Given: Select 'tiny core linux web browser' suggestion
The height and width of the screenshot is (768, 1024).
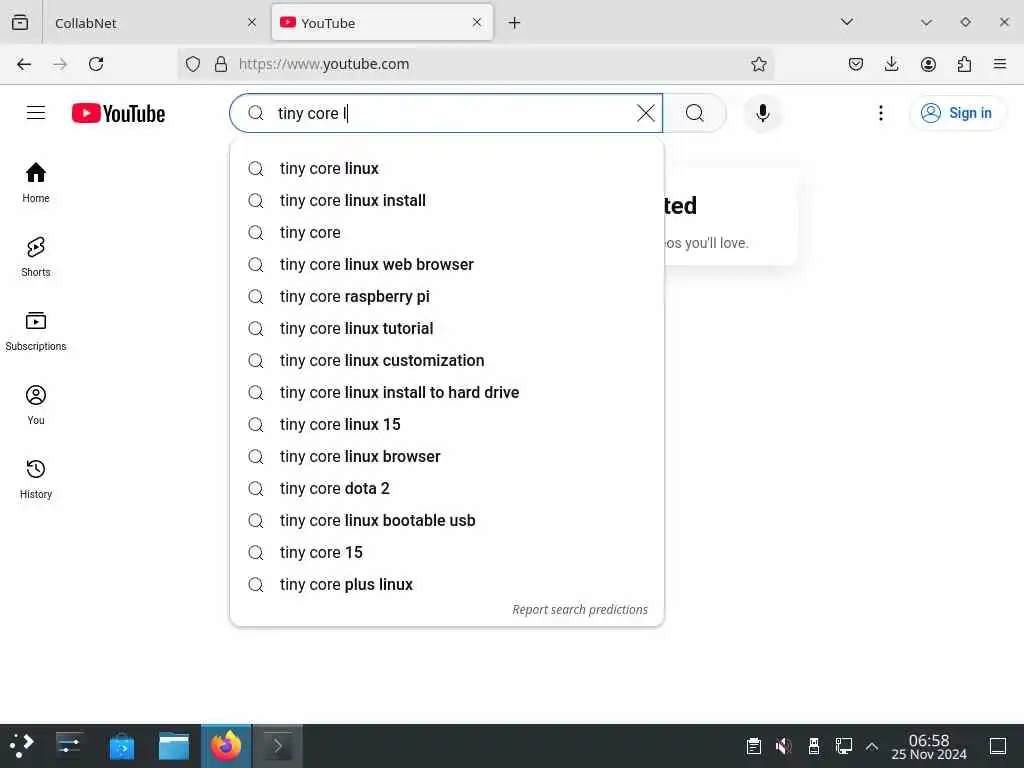Looking at the screenshot, I should (x=447, y=264).
